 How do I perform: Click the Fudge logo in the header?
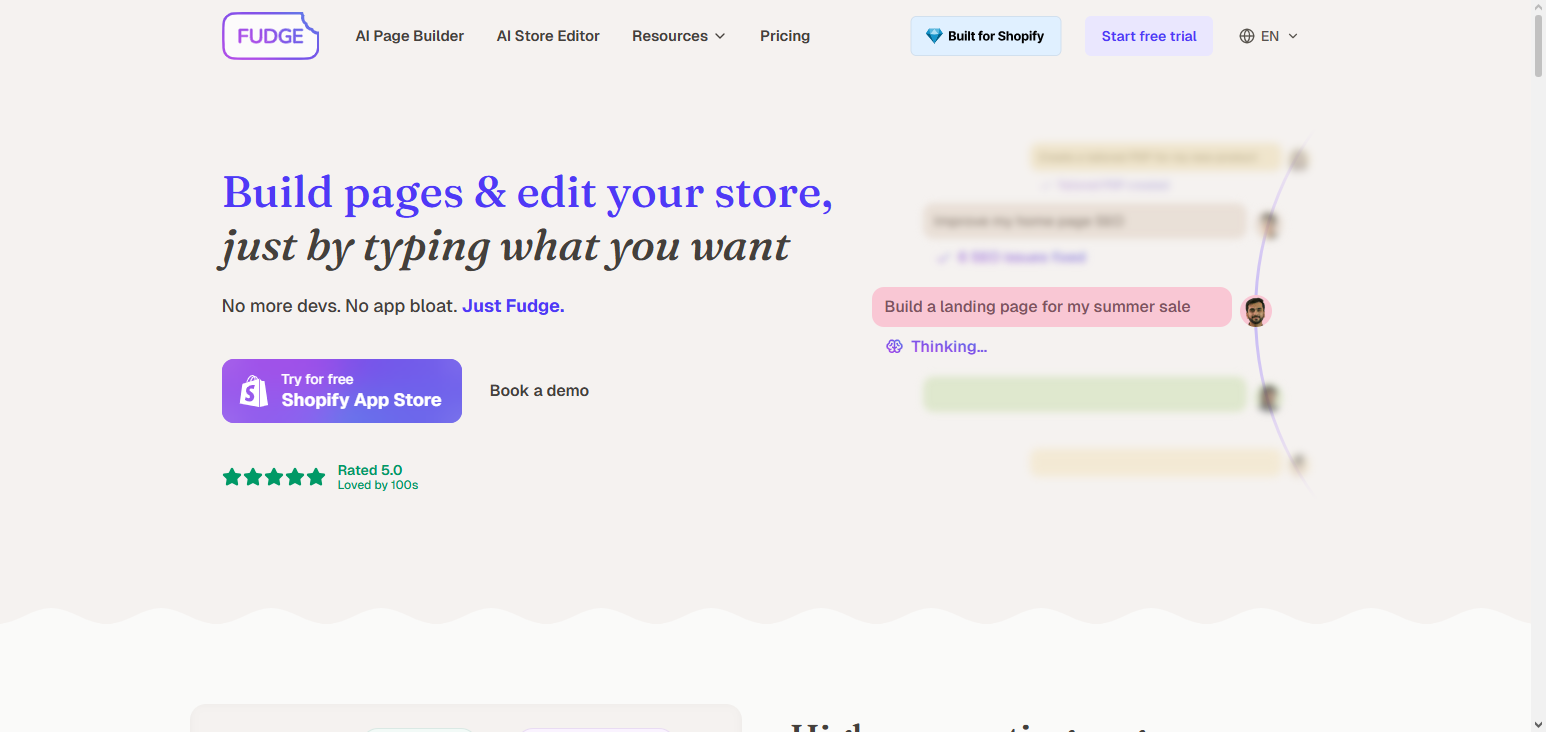(270, 36)
